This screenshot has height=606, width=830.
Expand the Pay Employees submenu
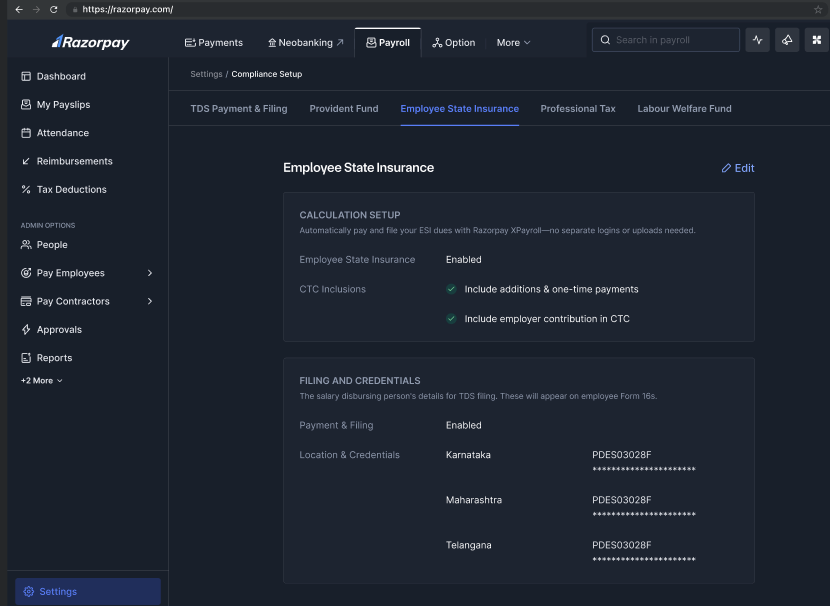tap(150, 273)
